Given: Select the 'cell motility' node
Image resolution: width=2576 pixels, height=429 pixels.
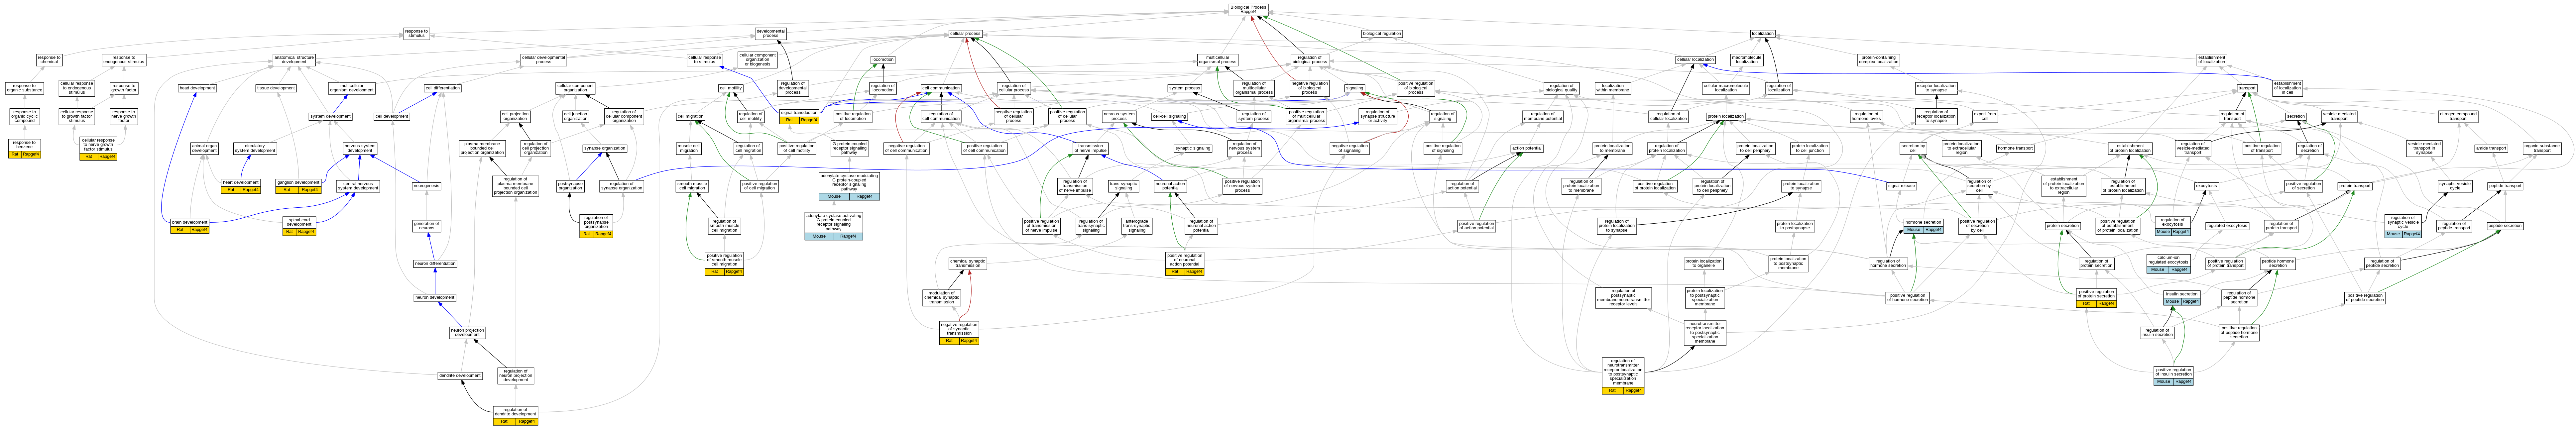Looking at the screenshot, I should [731, 88].
